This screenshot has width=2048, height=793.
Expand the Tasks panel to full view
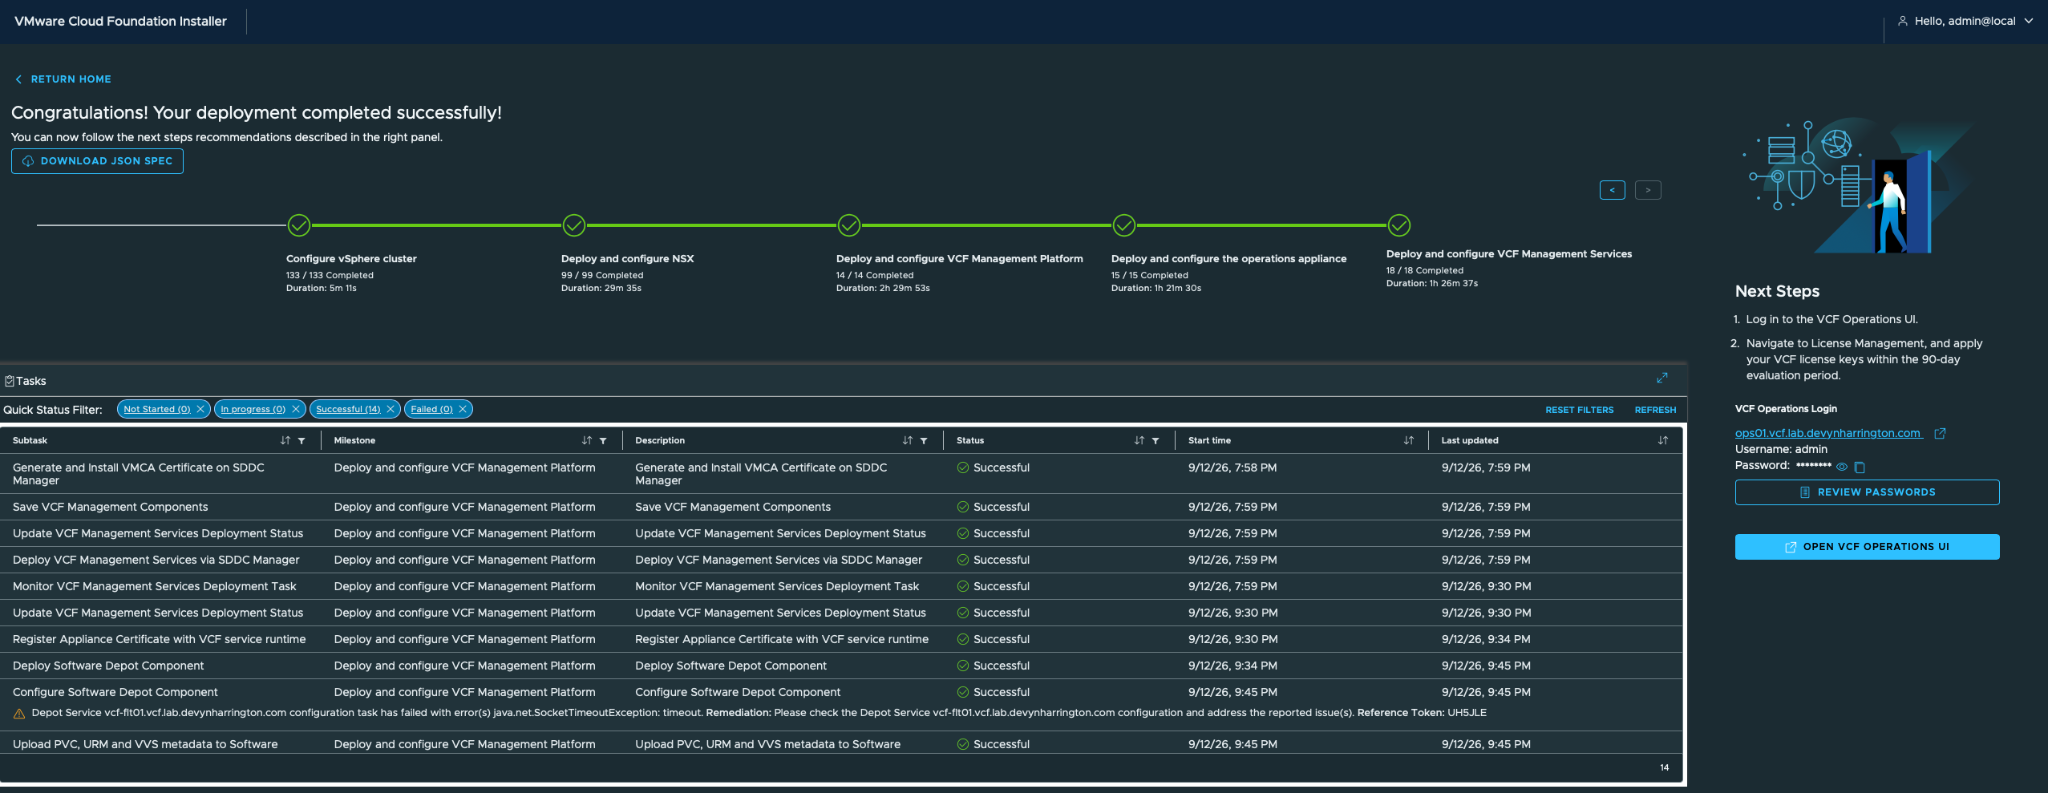pos(1662,378)
